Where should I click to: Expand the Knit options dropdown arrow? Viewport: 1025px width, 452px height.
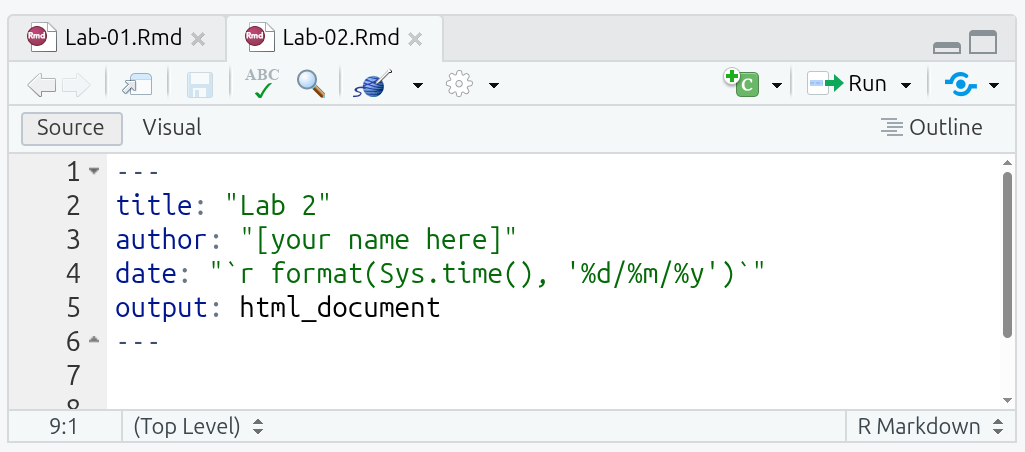coord(418,85)
